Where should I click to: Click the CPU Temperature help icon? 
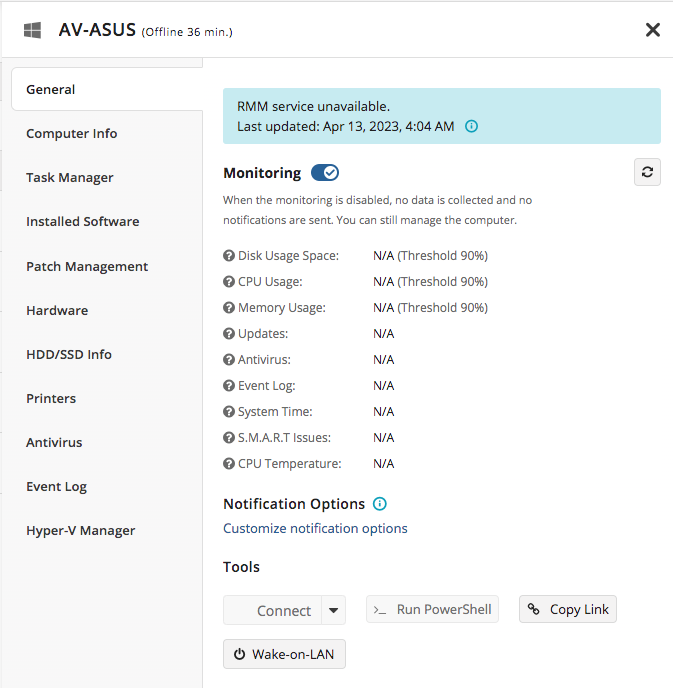(229, 464)
